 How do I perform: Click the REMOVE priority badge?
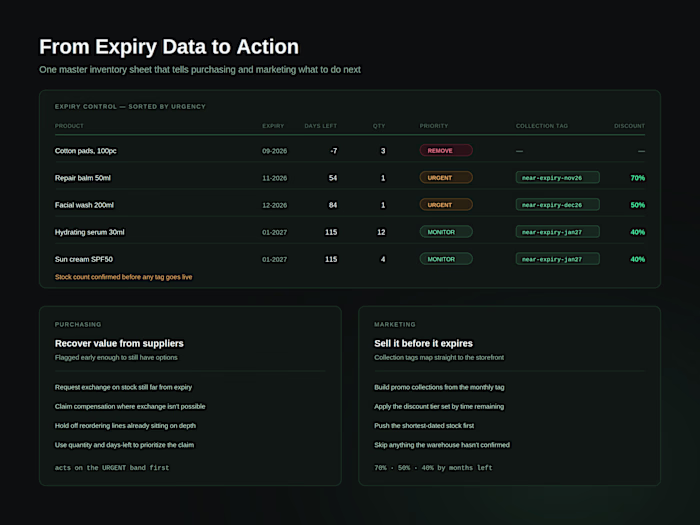tap(446, 150)
